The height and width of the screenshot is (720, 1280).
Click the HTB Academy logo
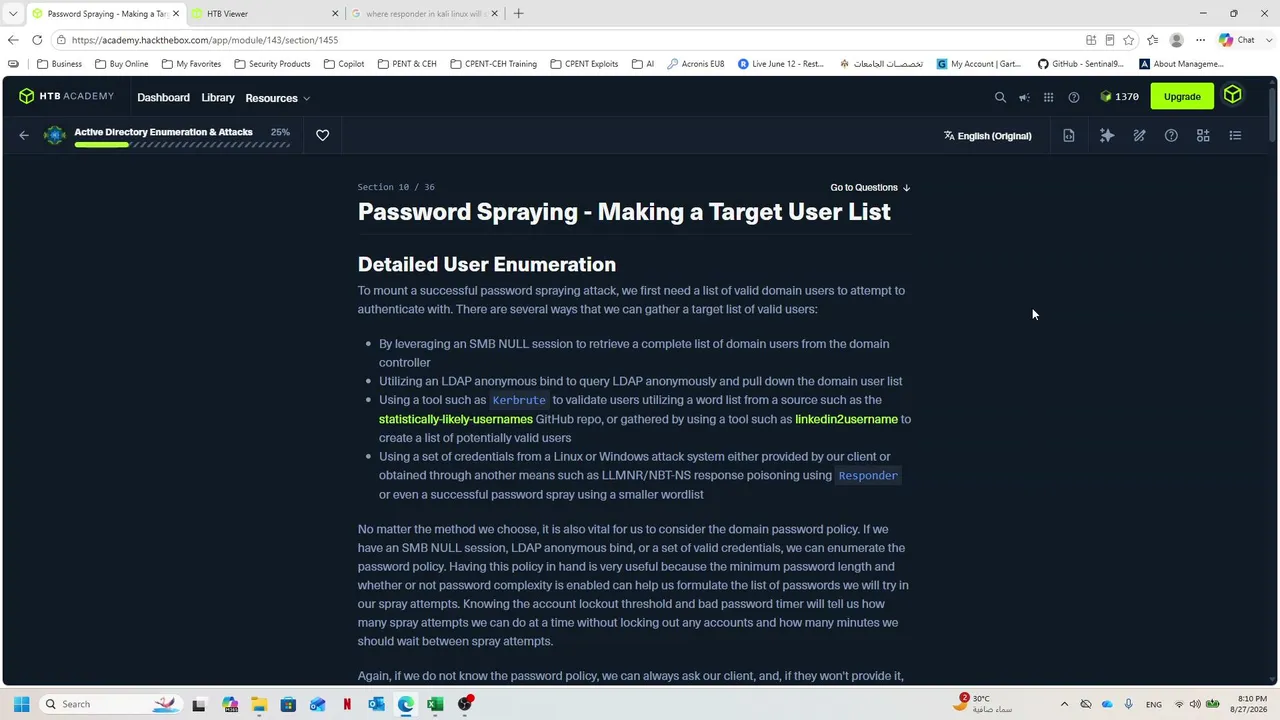(x=66, y=97)
